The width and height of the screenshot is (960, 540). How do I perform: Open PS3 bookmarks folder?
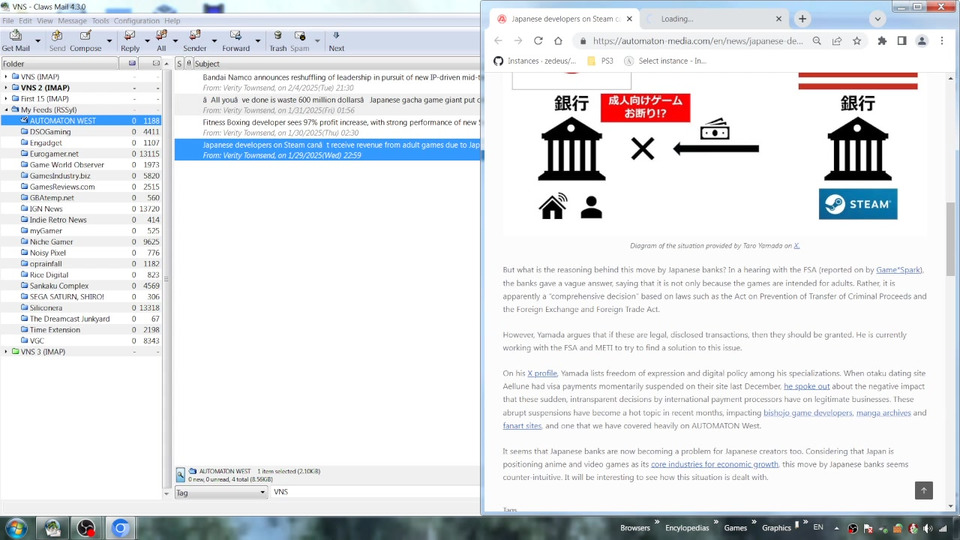(600, 61)
